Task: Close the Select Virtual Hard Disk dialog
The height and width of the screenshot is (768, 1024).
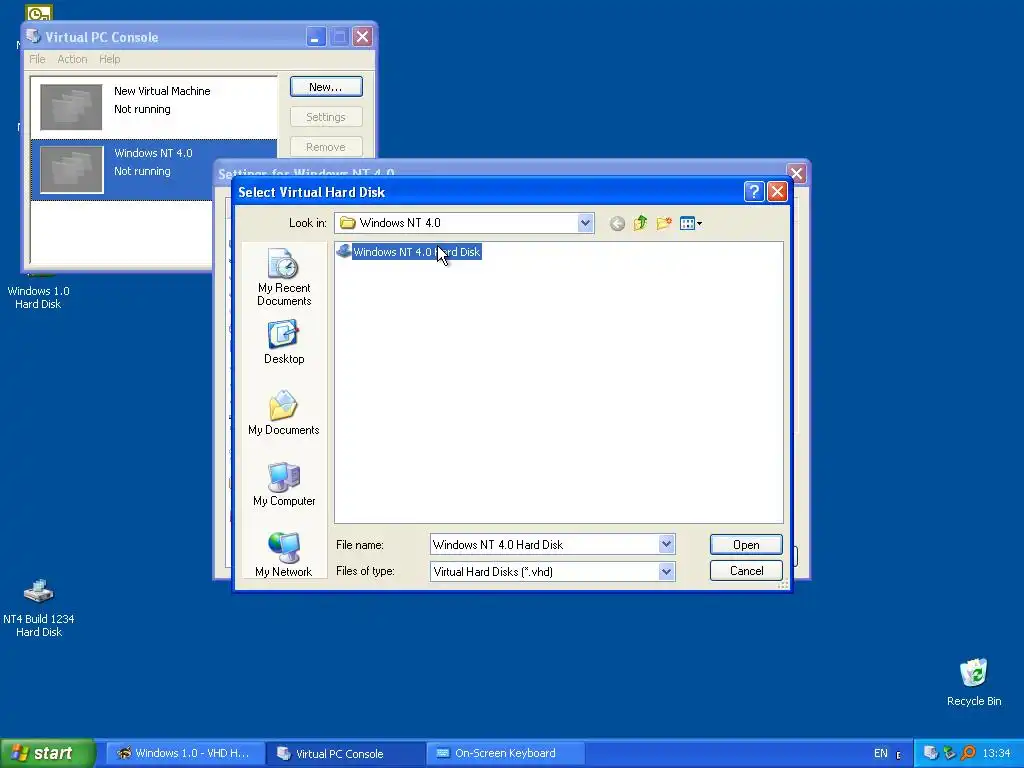Action: click(776, 191)
